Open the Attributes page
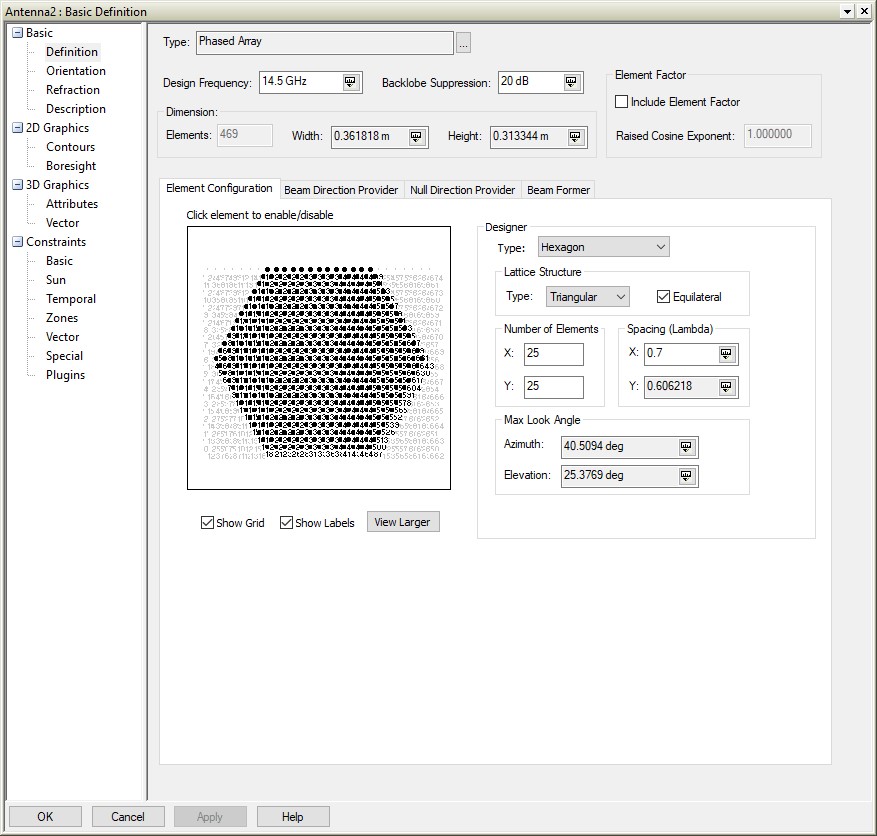Viewport: 877px width, 836px height. 72,204
